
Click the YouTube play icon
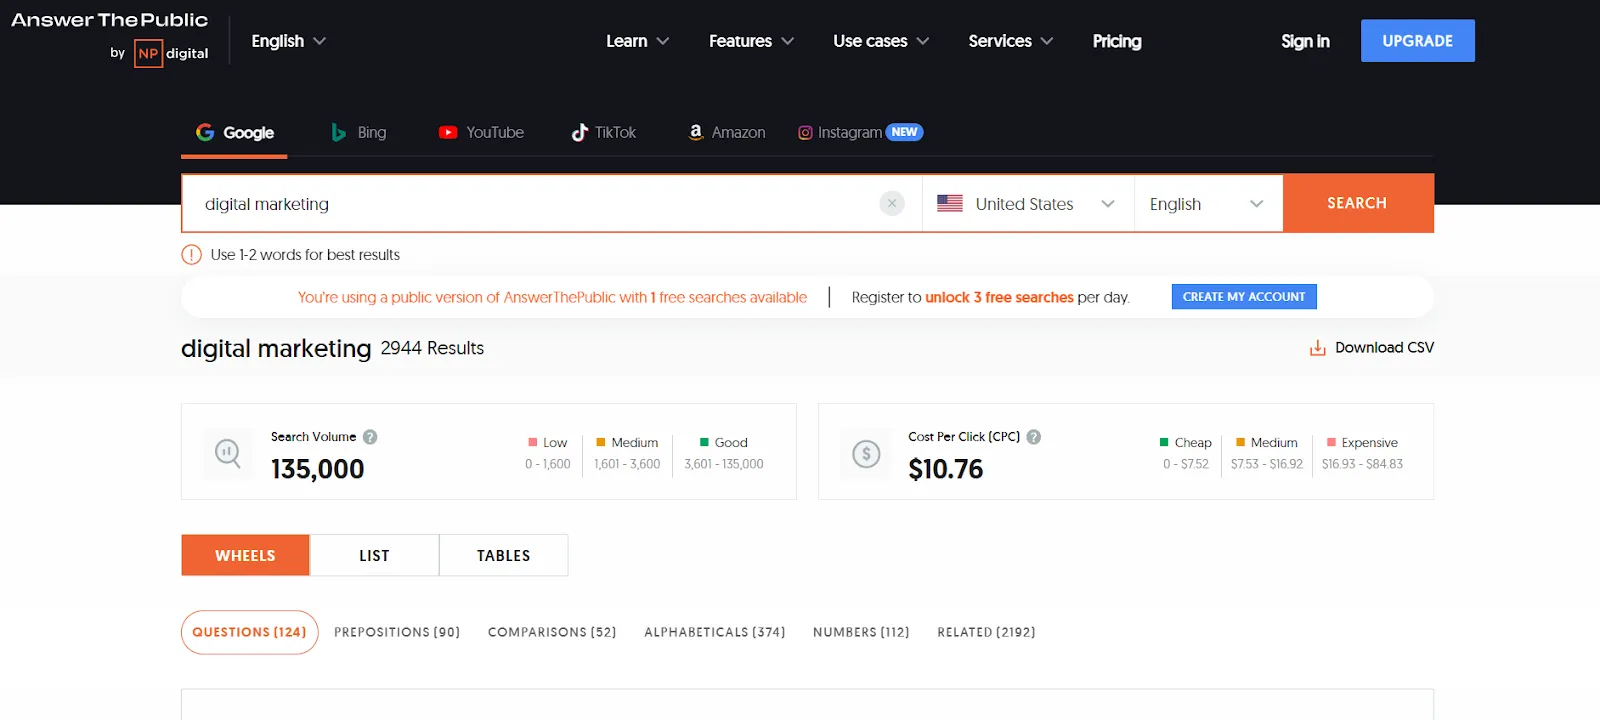tap(448, 132)
